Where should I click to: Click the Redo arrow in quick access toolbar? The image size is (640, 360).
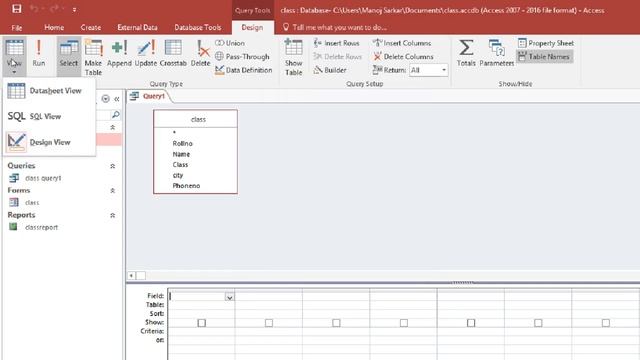tap(53, 9)
